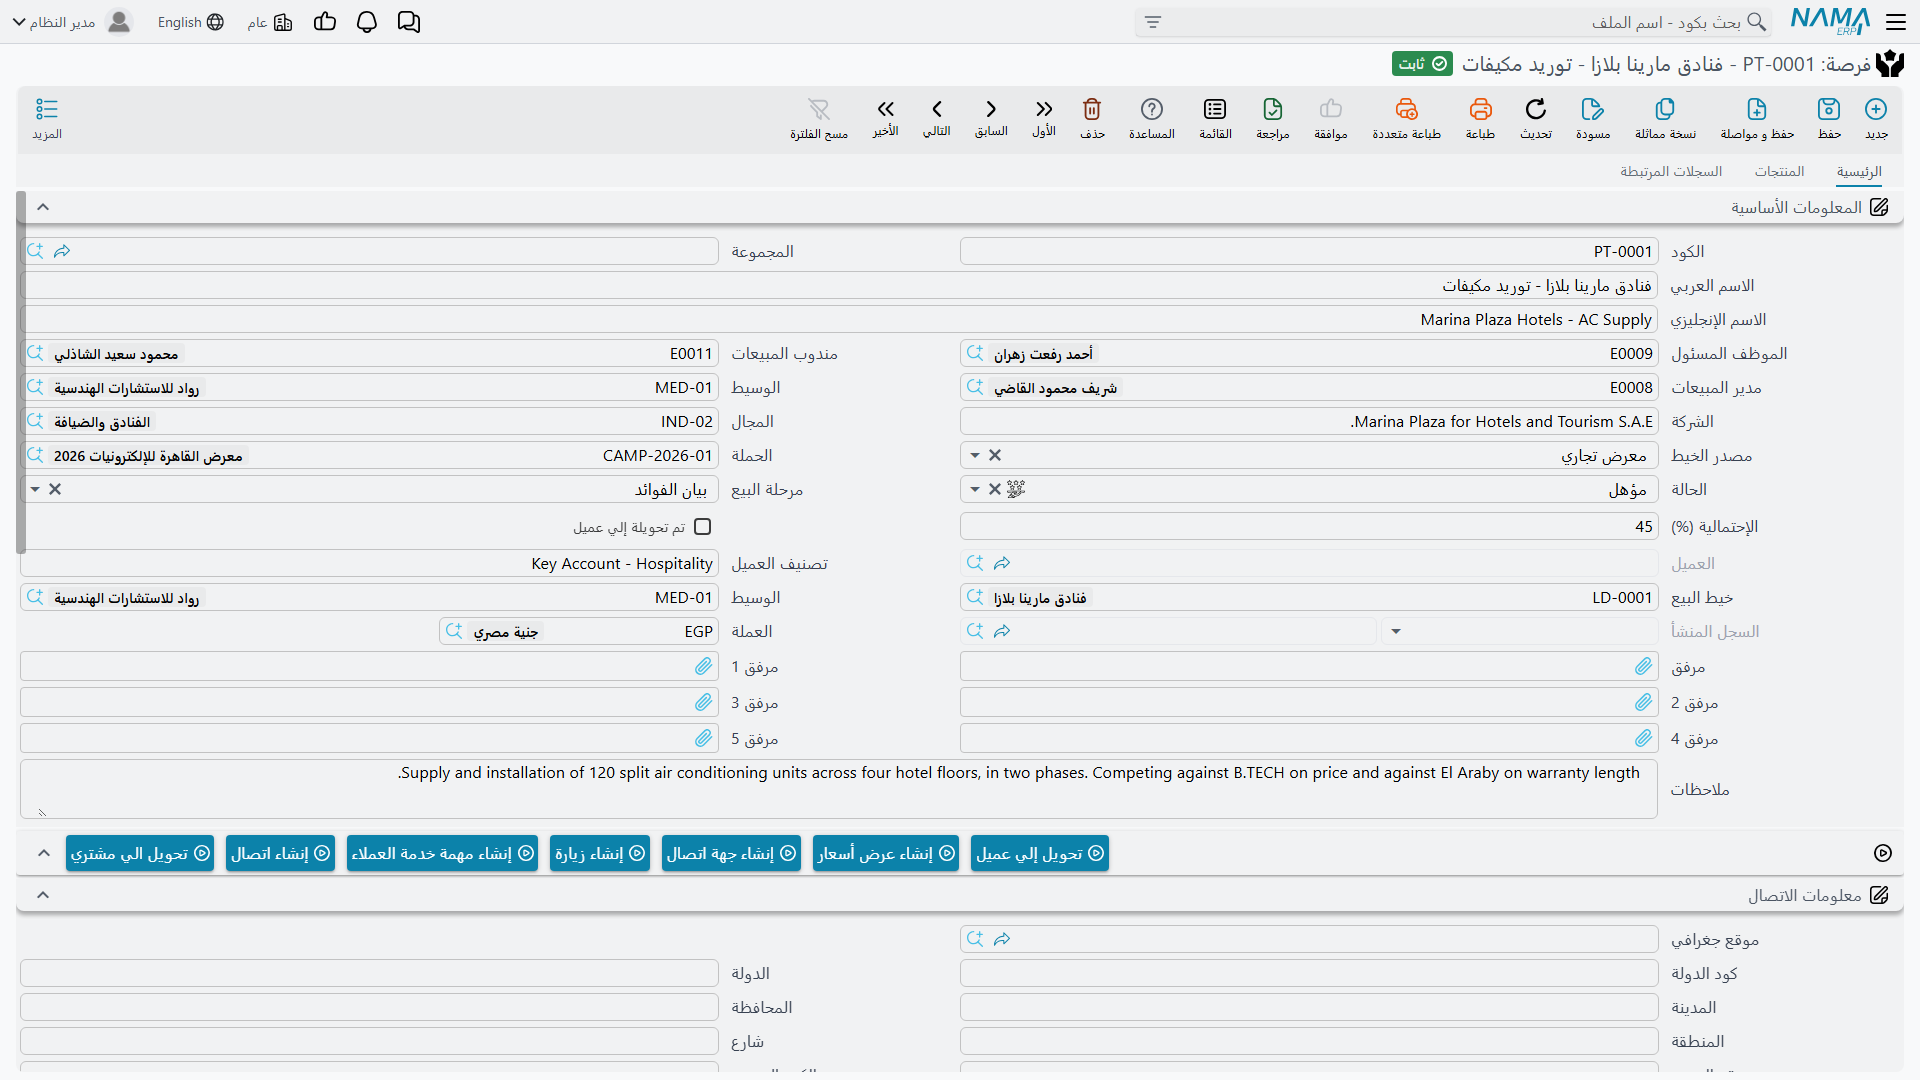The image size is (1920, 1080).
Task: Switch to the السجلات المرتبطة tab
Action: point(1671,171)
